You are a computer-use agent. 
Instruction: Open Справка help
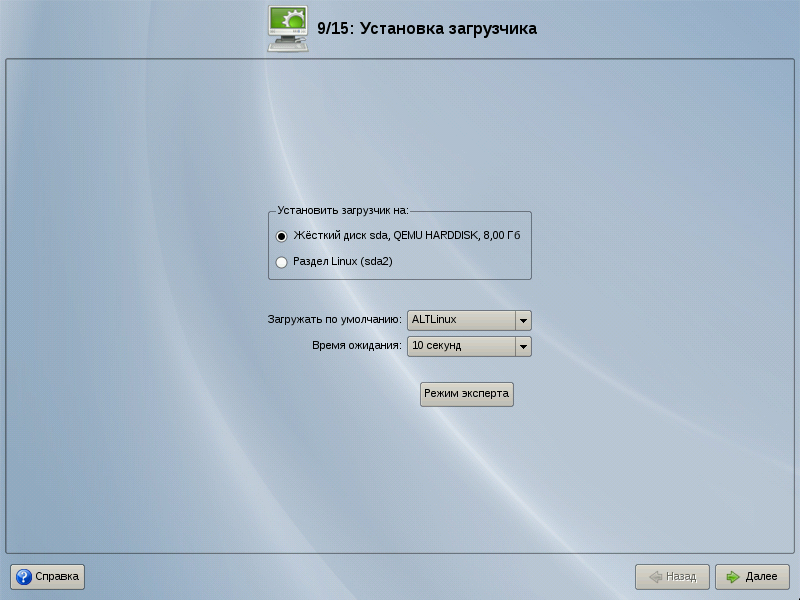[48, 577]
